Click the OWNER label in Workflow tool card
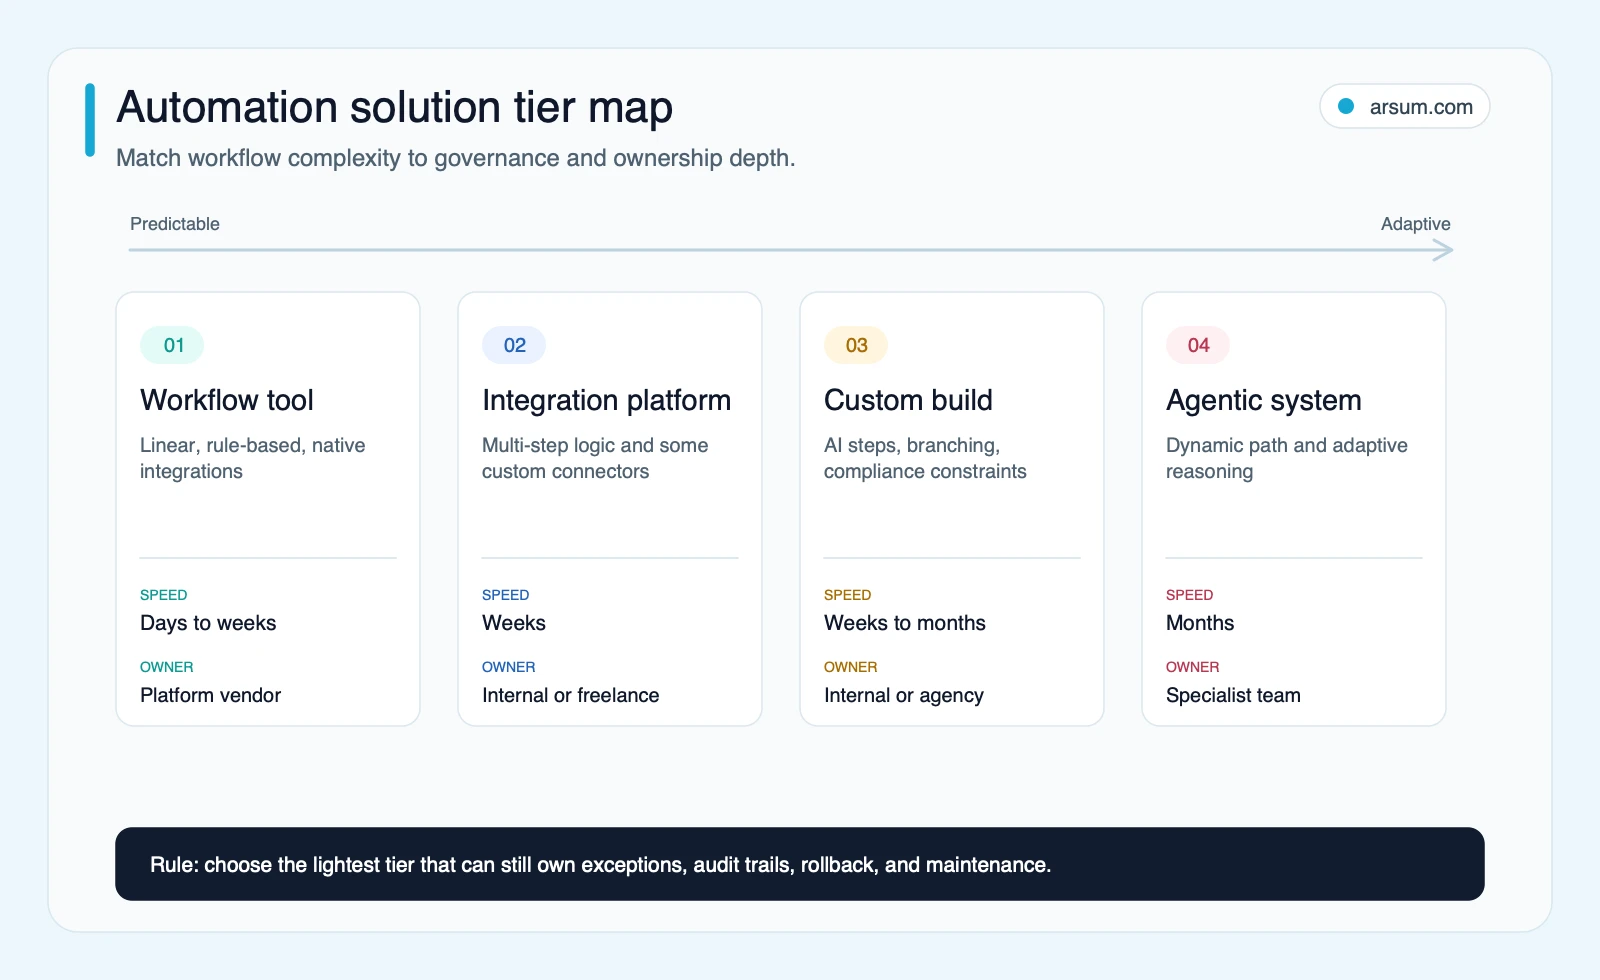The width and height of the screenshot is (1600, 980). coord(167,667)
